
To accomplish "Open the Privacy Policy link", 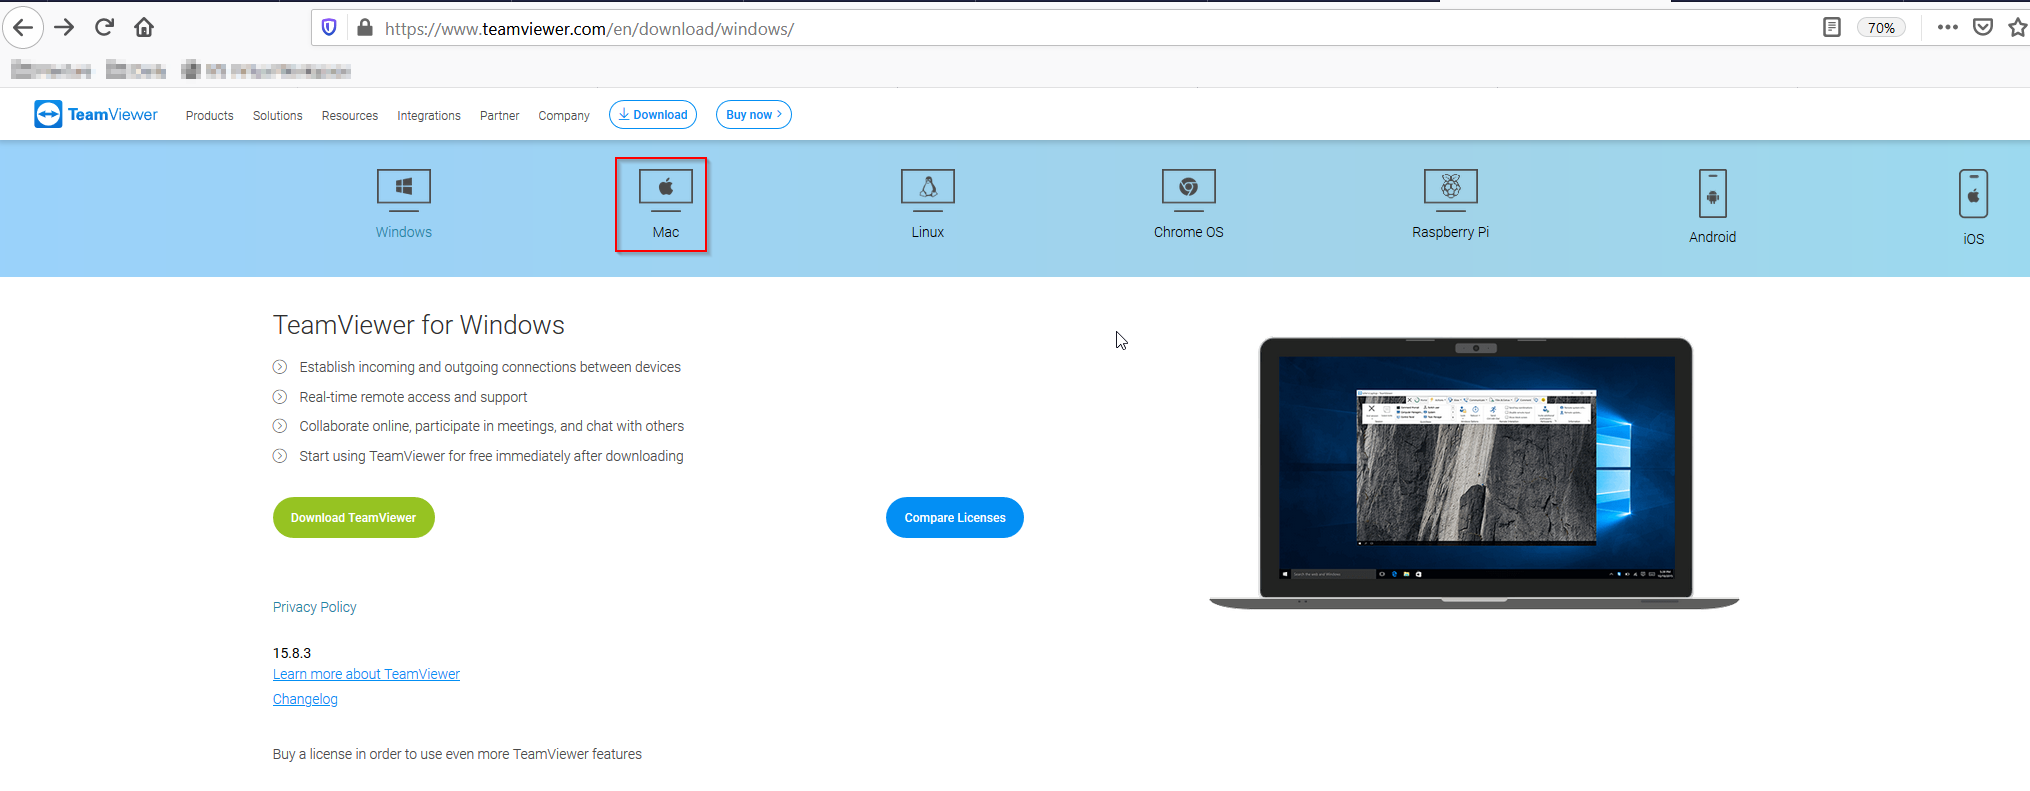I will pyautogui.click(x=314, y=607).
